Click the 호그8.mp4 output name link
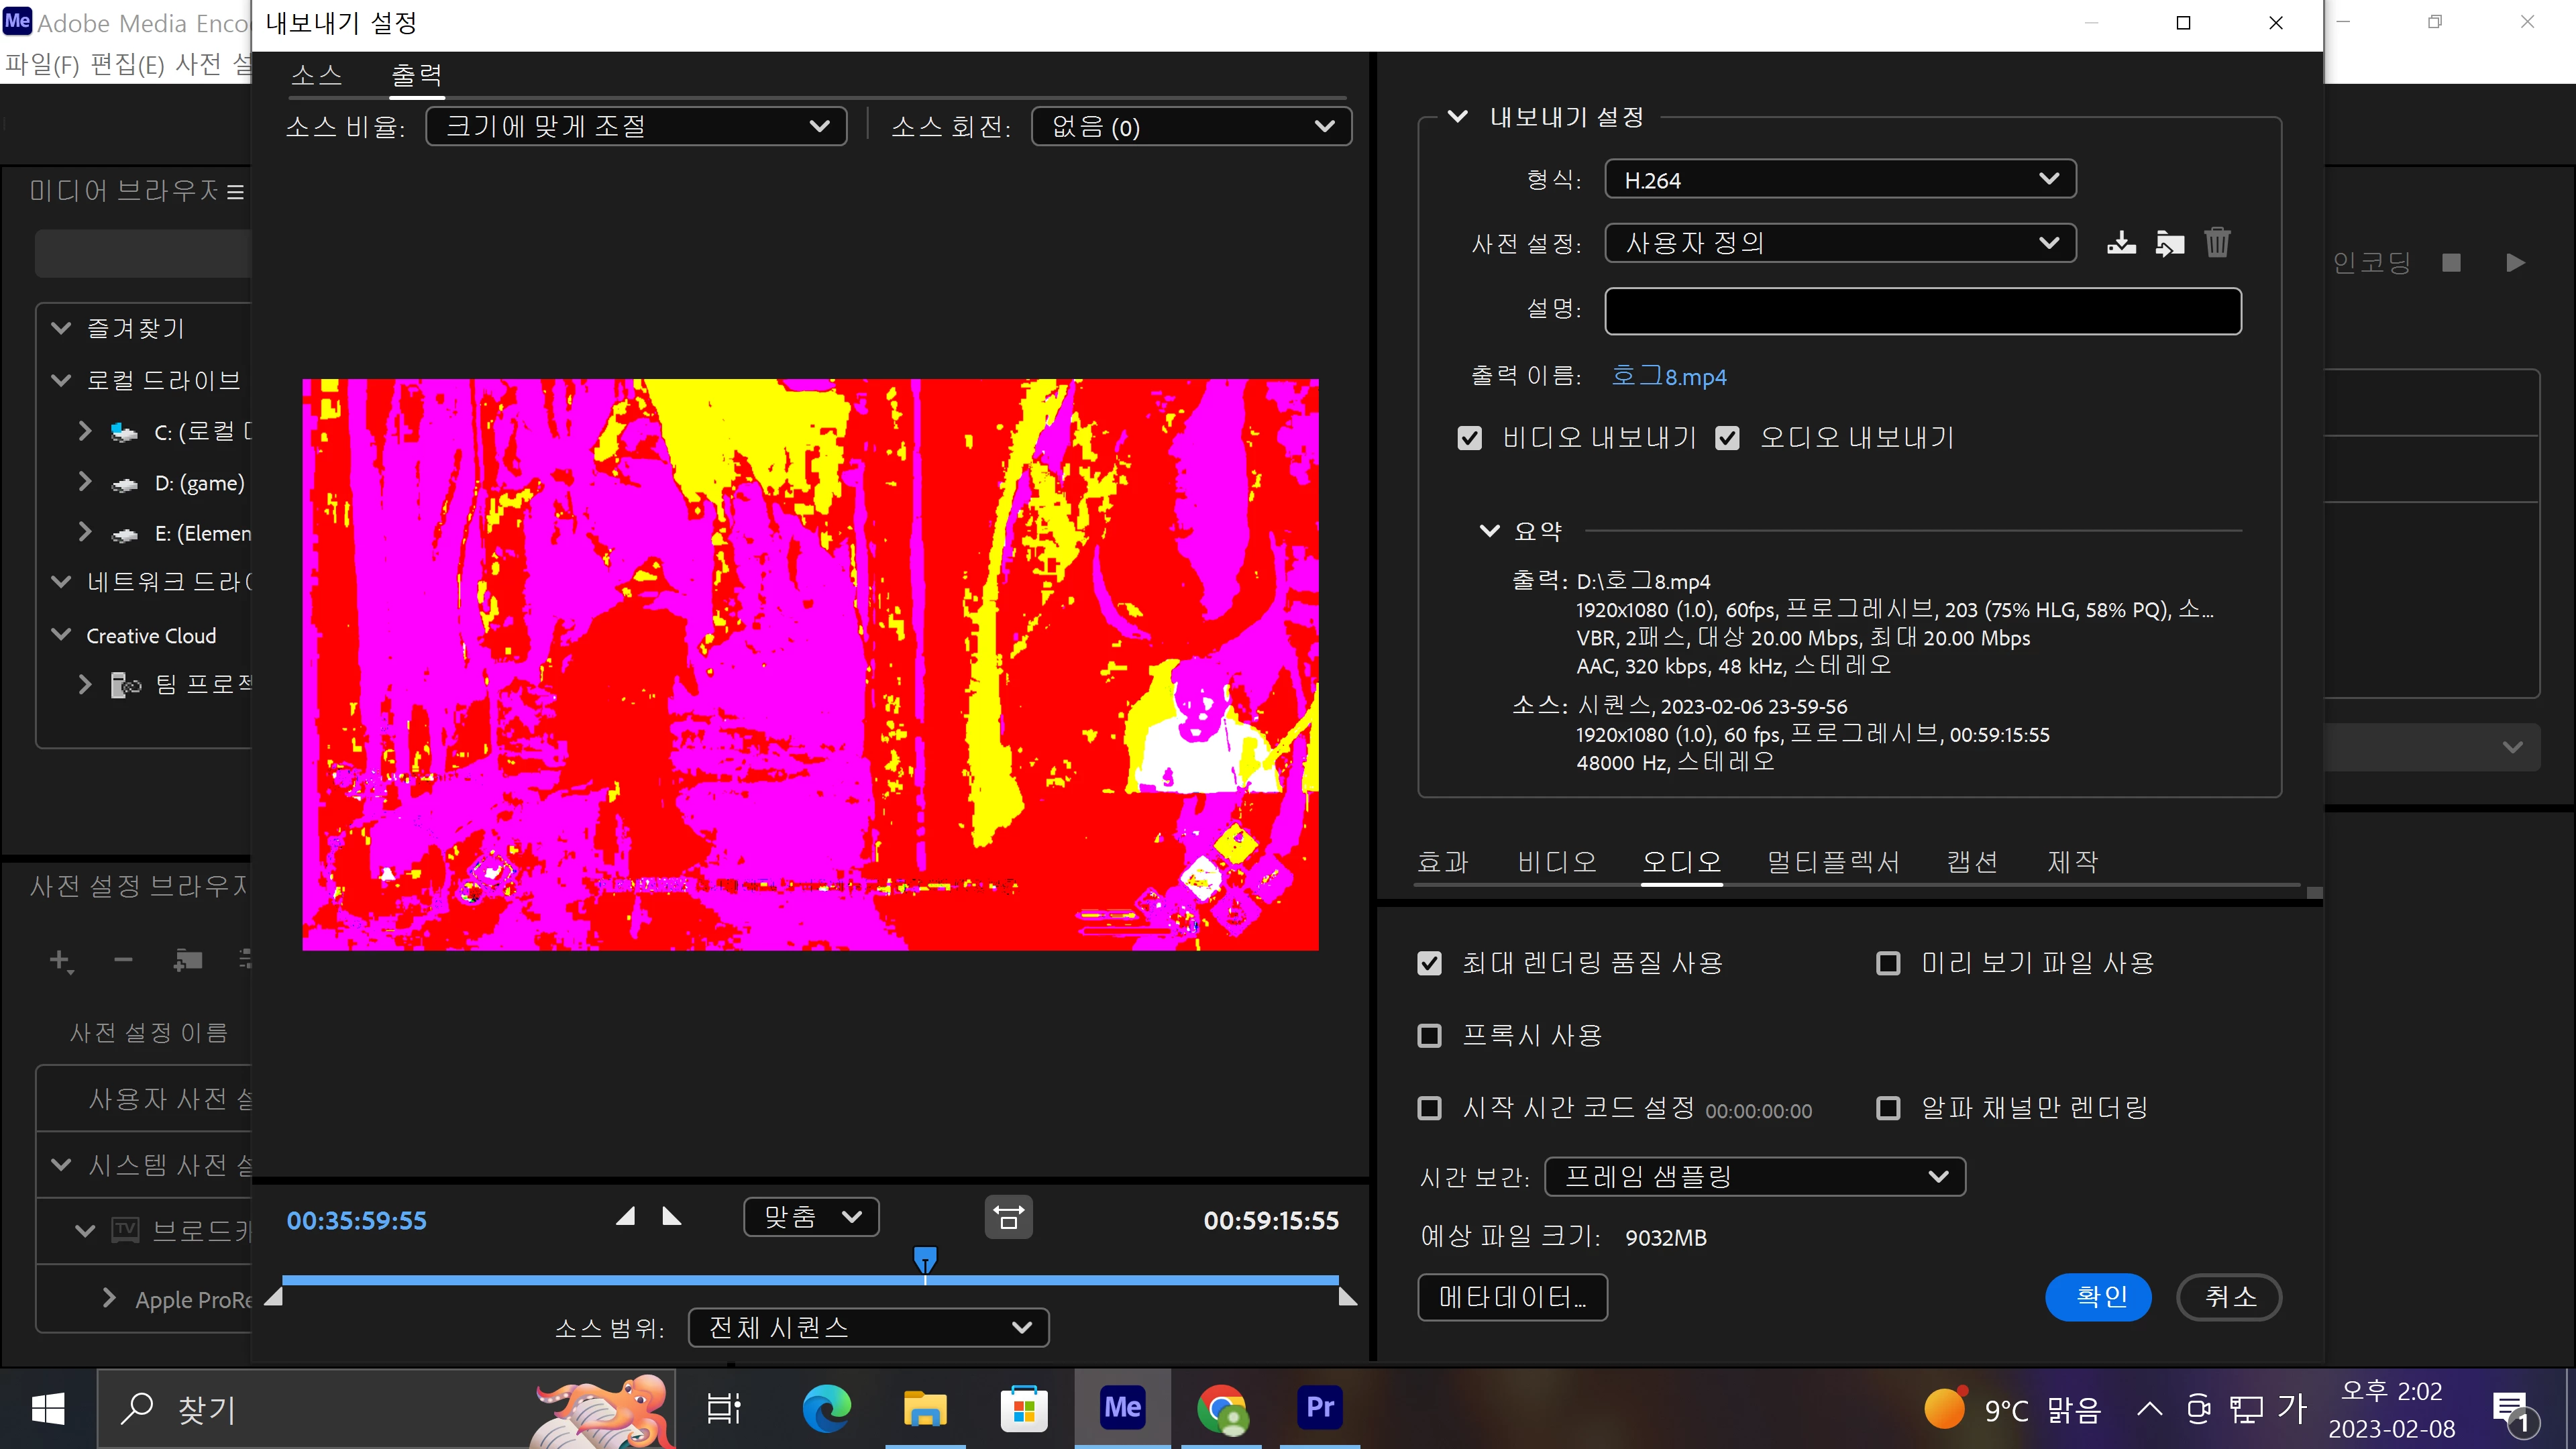Viewport: 2576px width, 1449px height. tap(1669, 376)
